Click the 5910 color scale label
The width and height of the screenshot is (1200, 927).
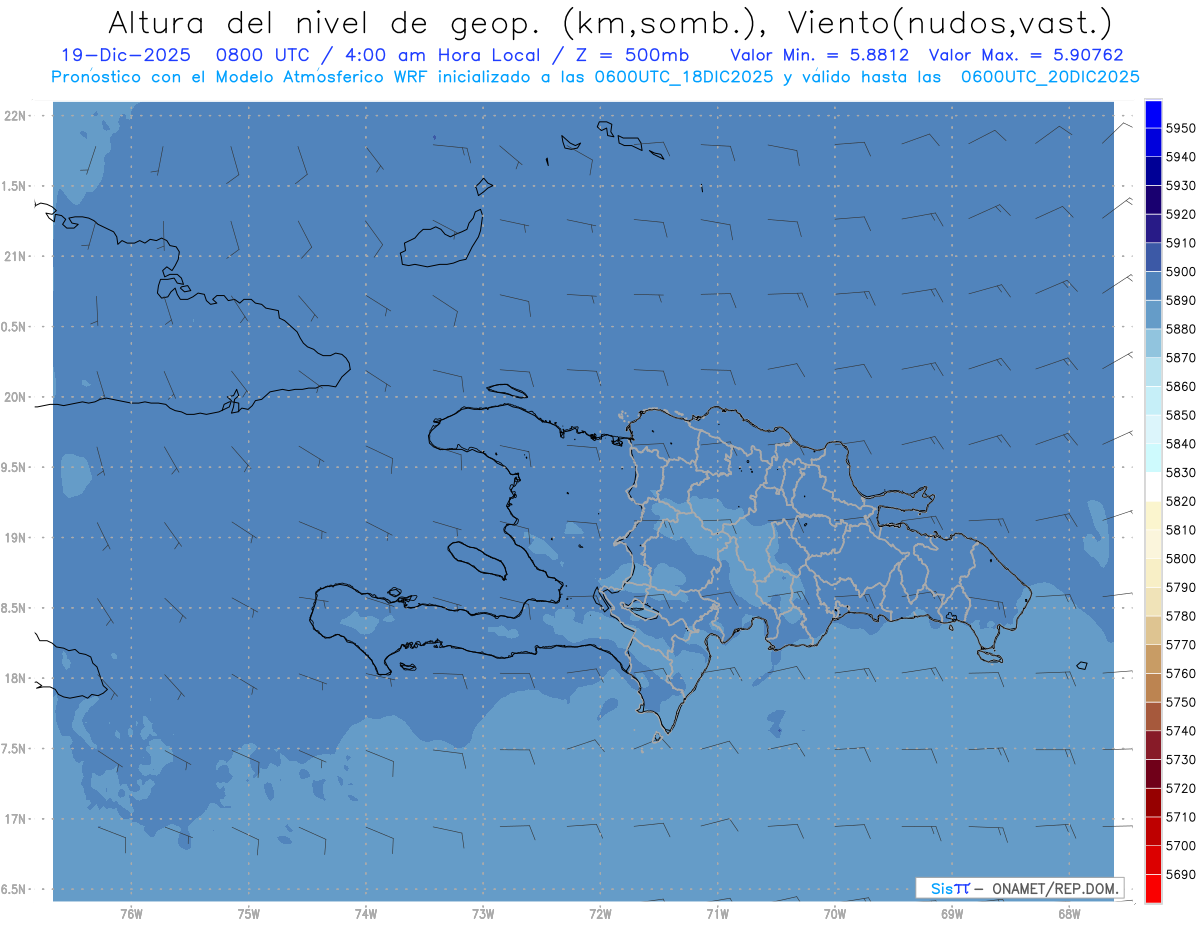click(x=1180, y=243)
